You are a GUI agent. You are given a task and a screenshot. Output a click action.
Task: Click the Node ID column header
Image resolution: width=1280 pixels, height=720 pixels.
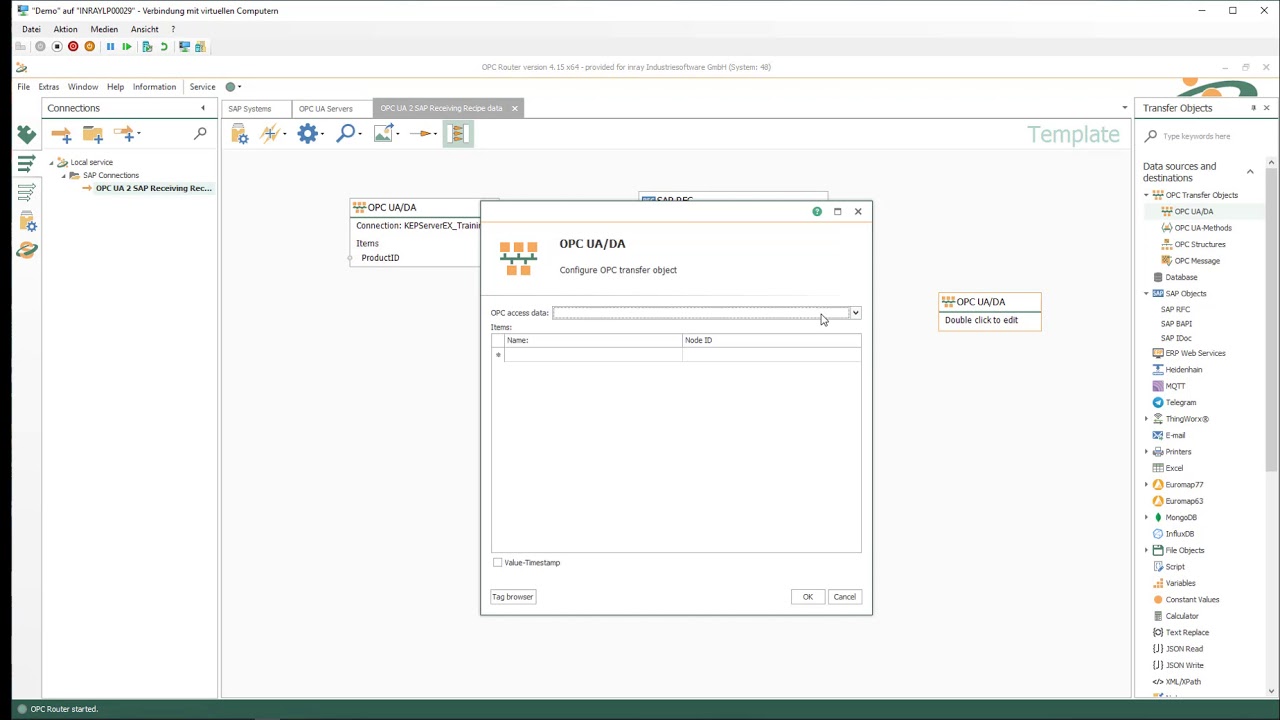coord(771,341)
